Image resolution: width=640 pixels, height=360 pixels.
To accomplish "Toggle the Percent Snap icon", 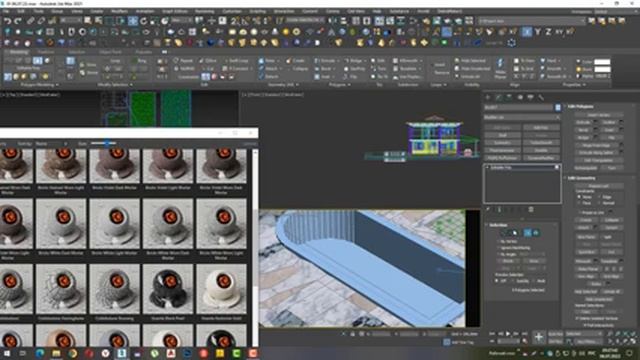I will (257, 21).
